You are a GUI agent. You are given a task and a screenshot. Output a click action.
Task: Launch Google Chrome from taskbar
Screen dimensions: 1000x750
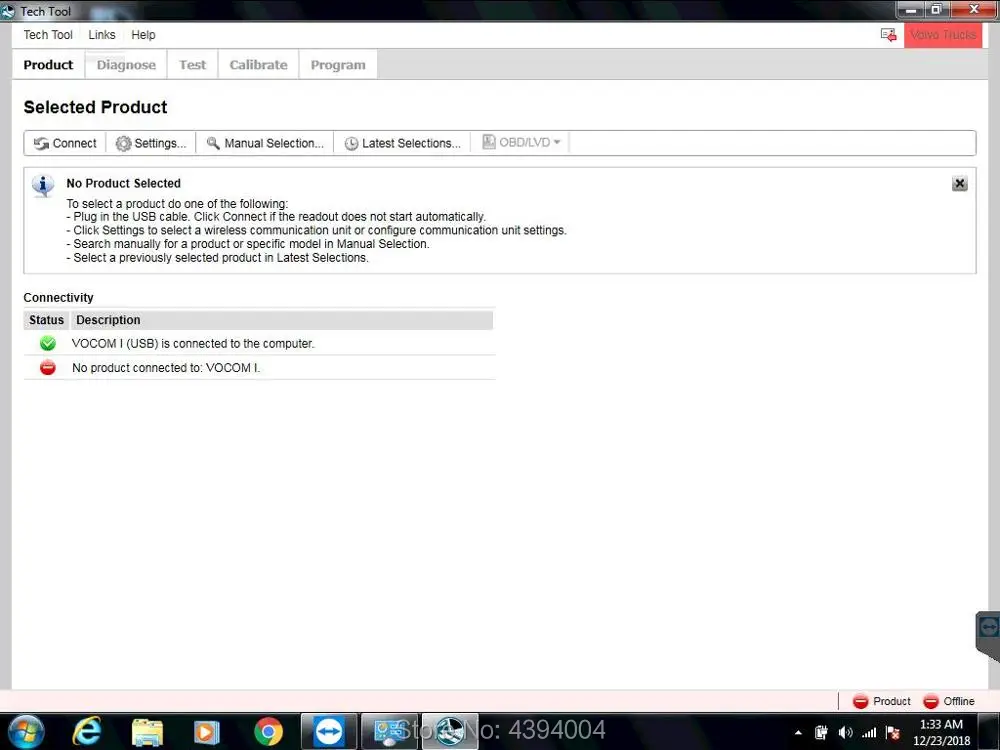(268, 732)
